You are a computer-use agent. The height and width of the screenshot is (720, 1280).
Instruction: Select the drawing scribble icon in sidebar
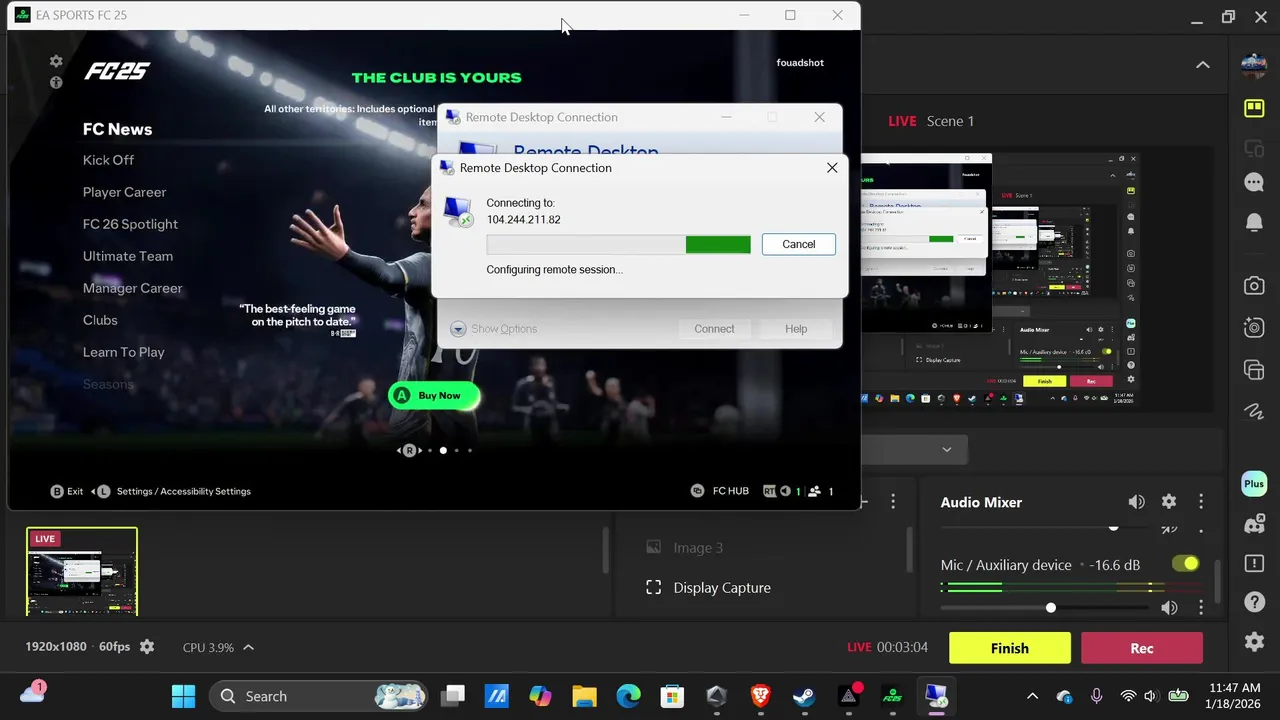pos(1254,411)
